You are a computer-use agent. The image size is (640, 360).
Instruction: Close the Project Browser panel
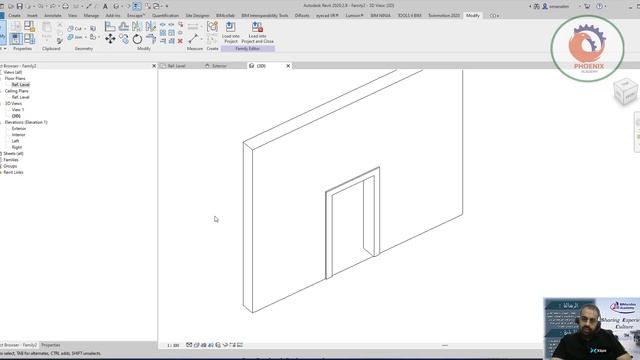point(154,66)
